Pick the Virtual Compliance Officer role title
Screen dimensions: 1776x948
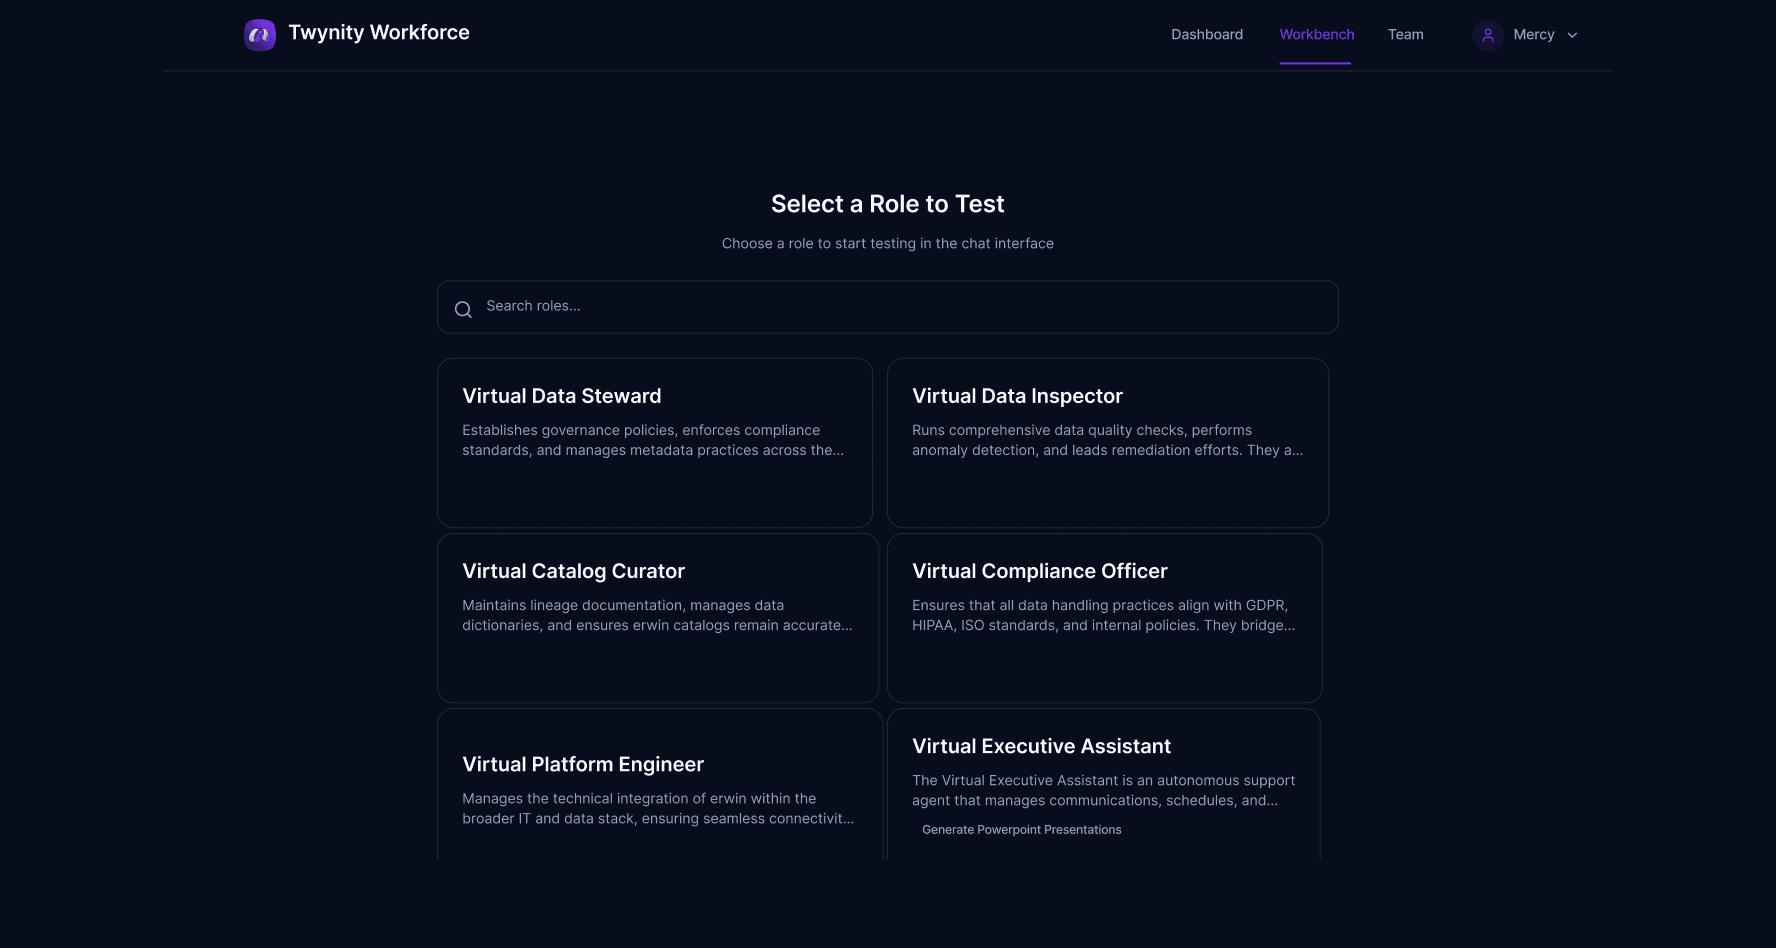coord(1039,571)
